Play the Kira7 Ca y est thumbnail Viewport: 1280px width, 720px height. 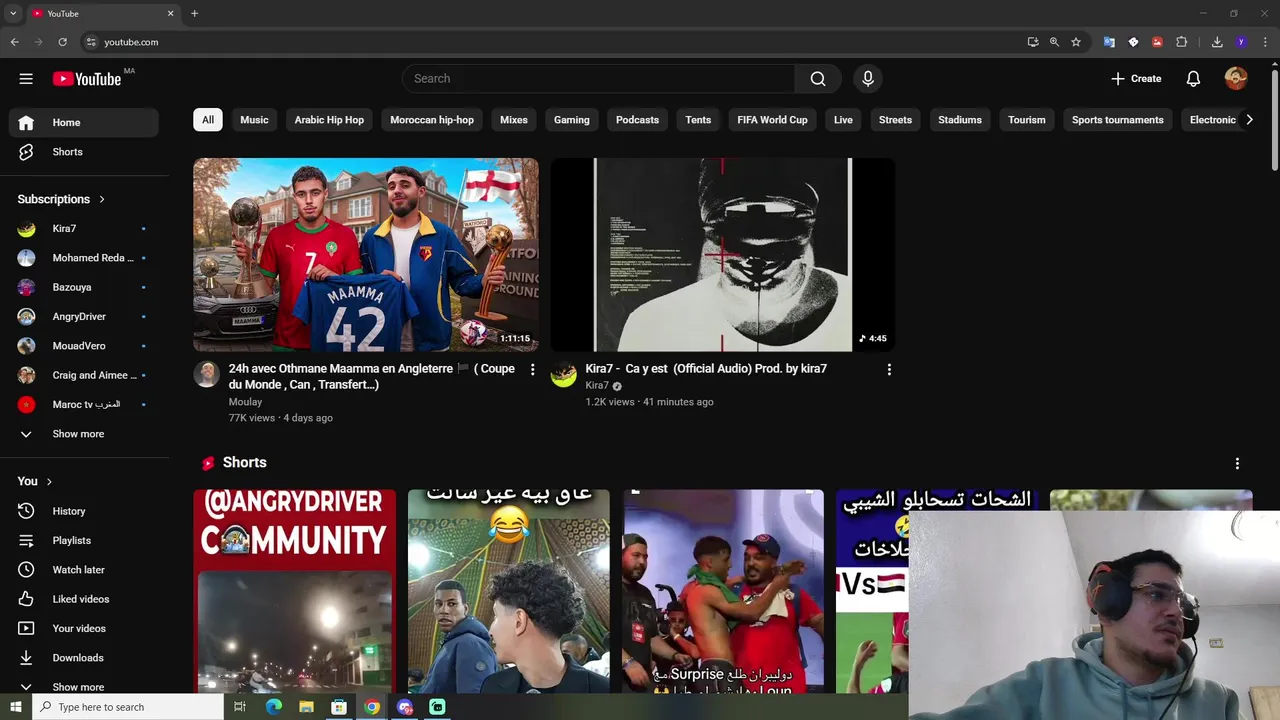(x=723, y=255)
